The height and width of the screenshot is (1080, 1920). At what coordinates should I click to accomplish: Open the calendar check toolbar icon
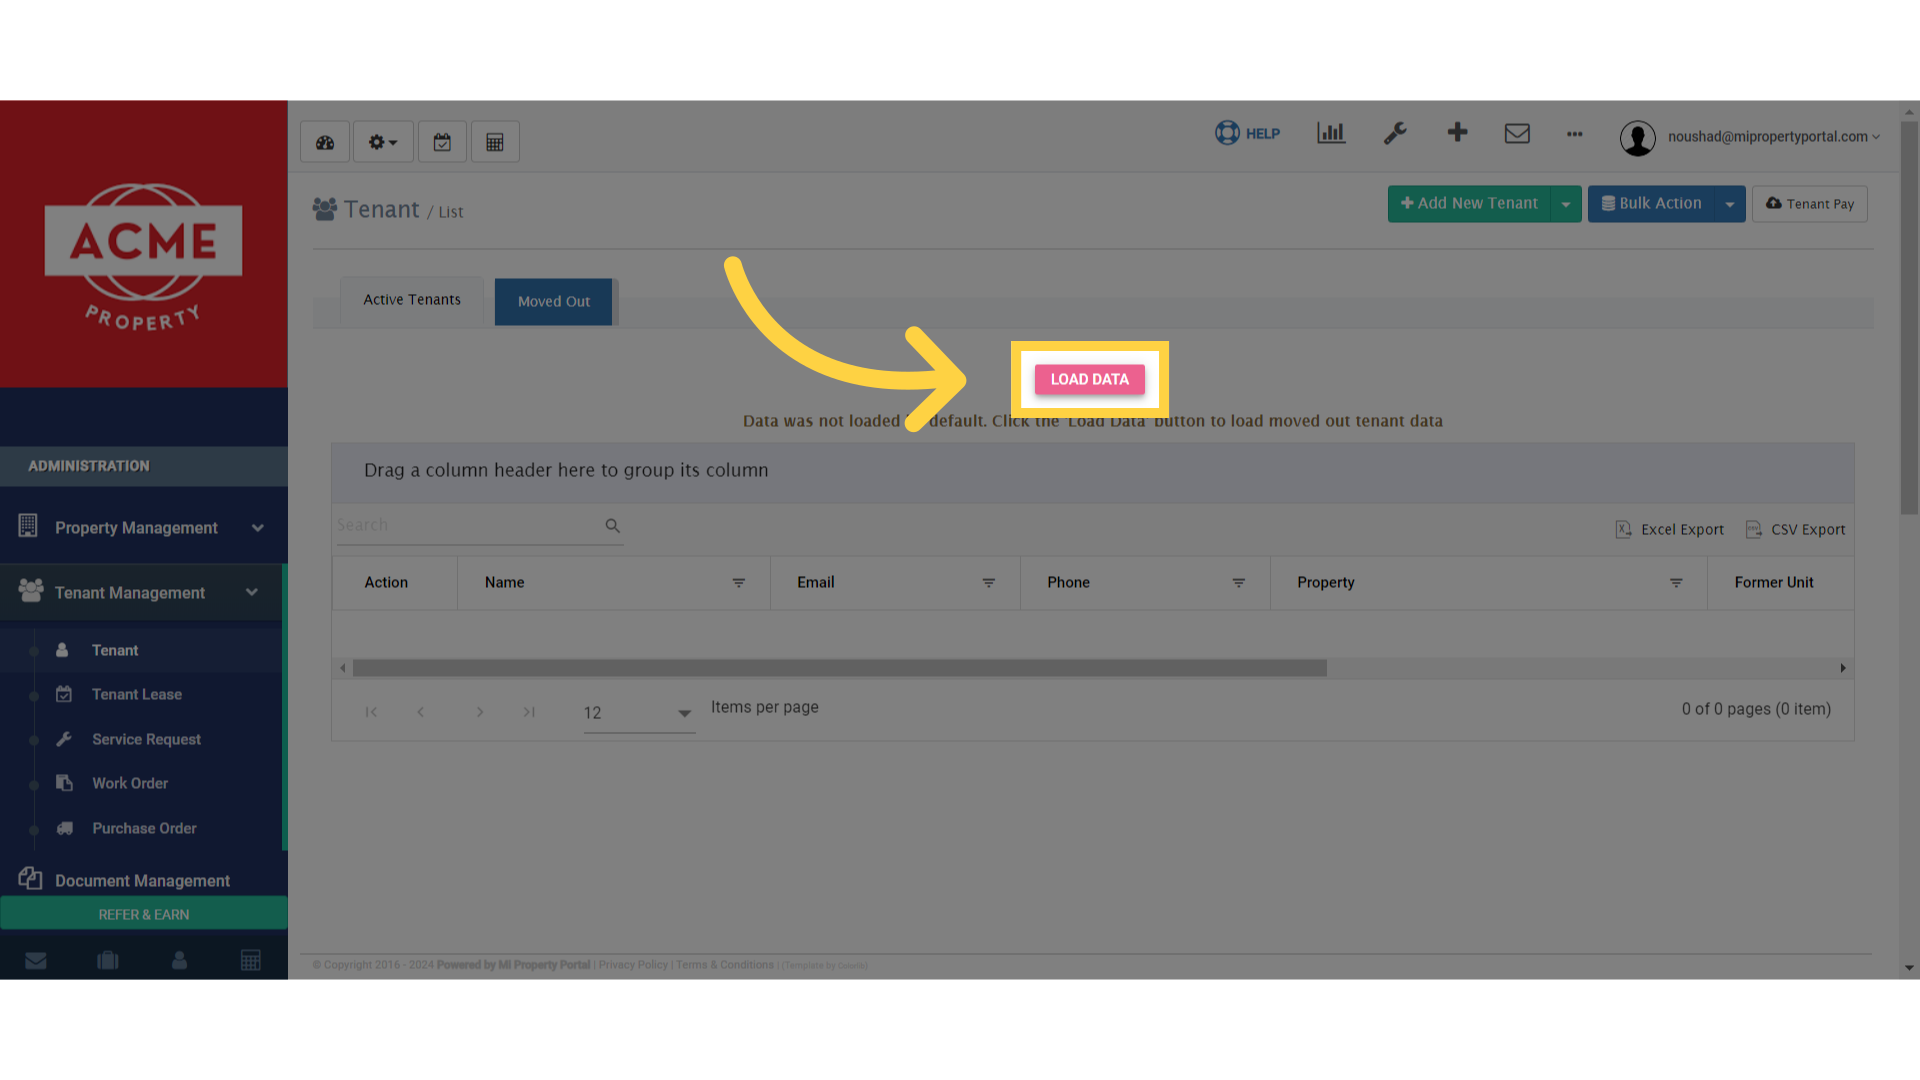pos(442,142)
